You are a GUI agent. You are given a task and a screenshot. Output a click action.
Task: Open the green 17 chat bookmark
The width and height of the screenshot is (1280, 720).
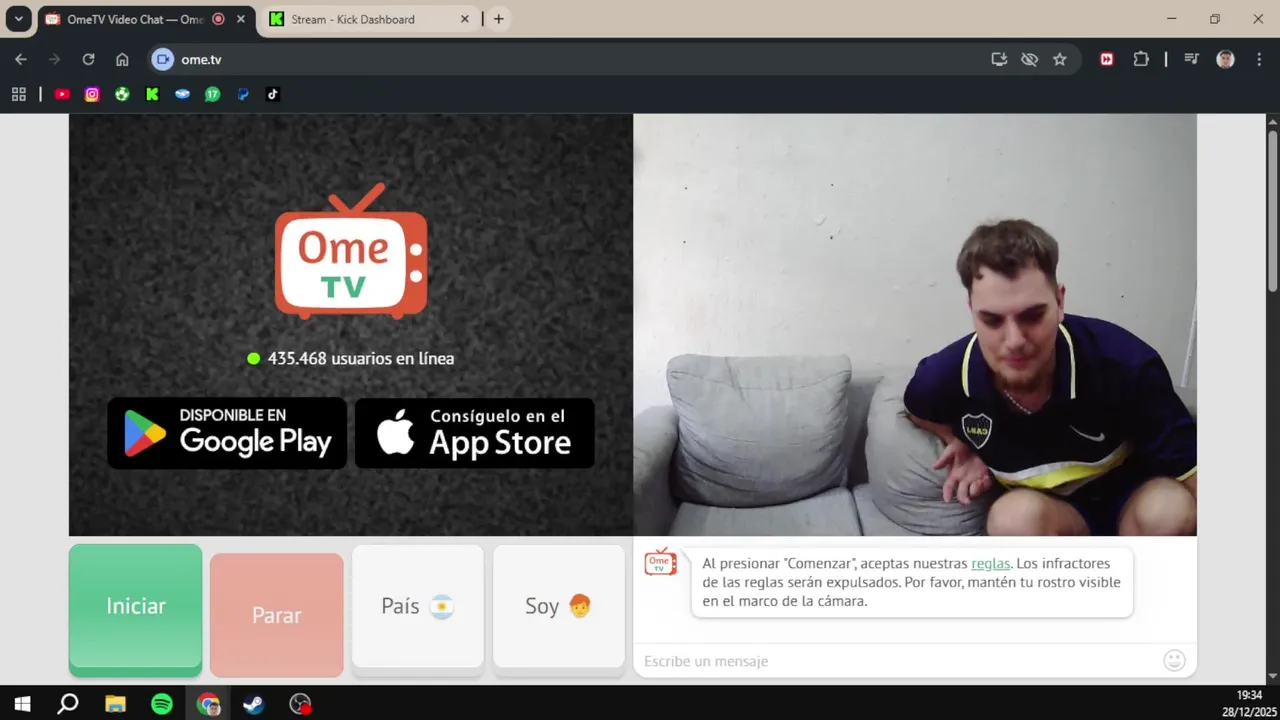[x=212, y=94]
